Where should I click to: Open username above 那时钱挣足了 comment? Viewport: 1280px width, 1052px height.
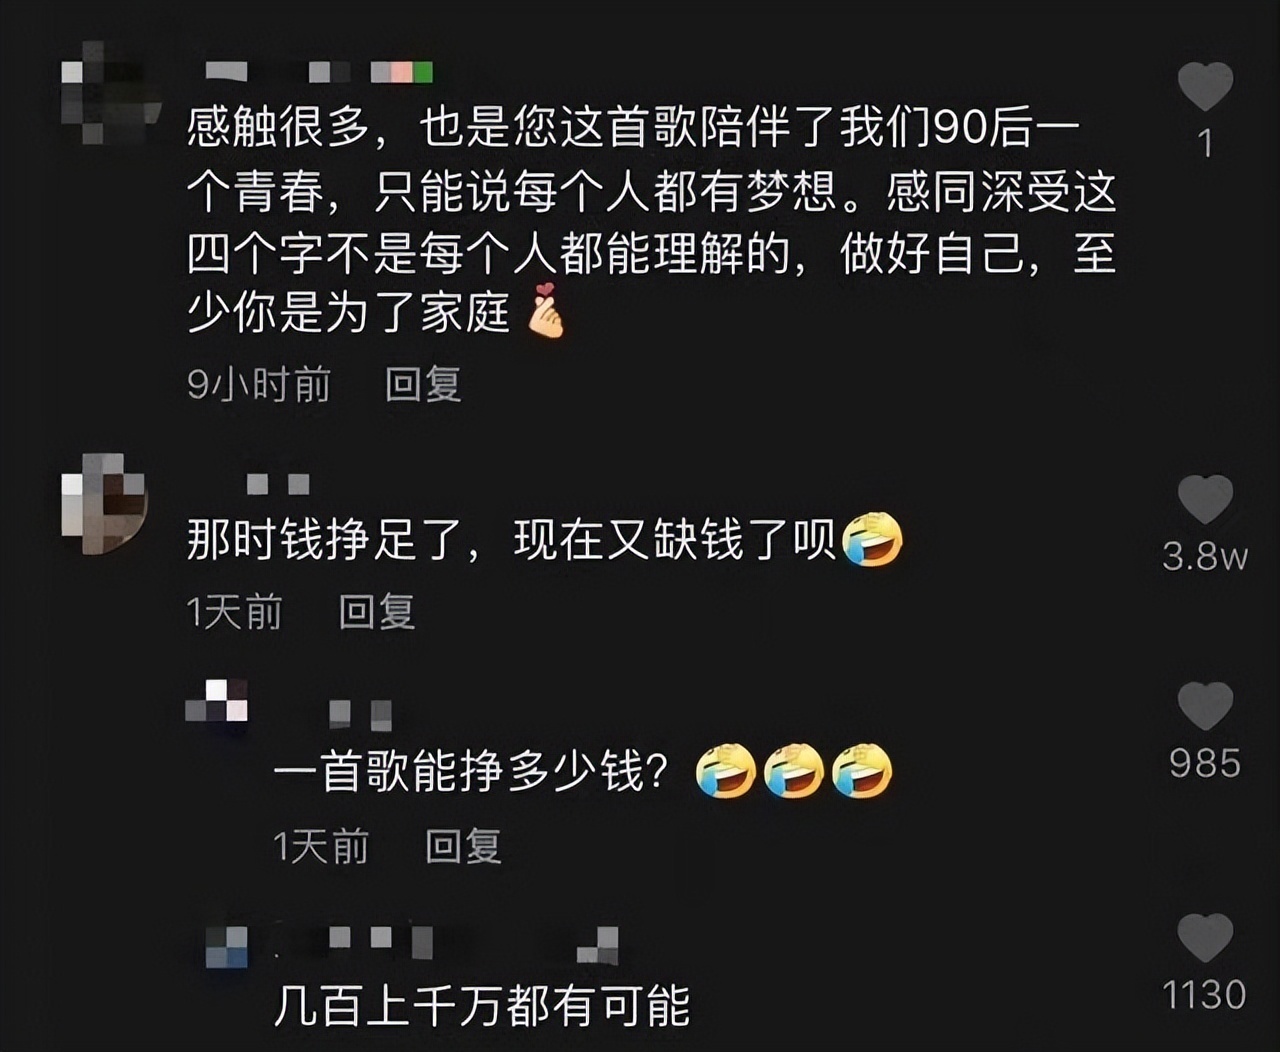[278, 484]
